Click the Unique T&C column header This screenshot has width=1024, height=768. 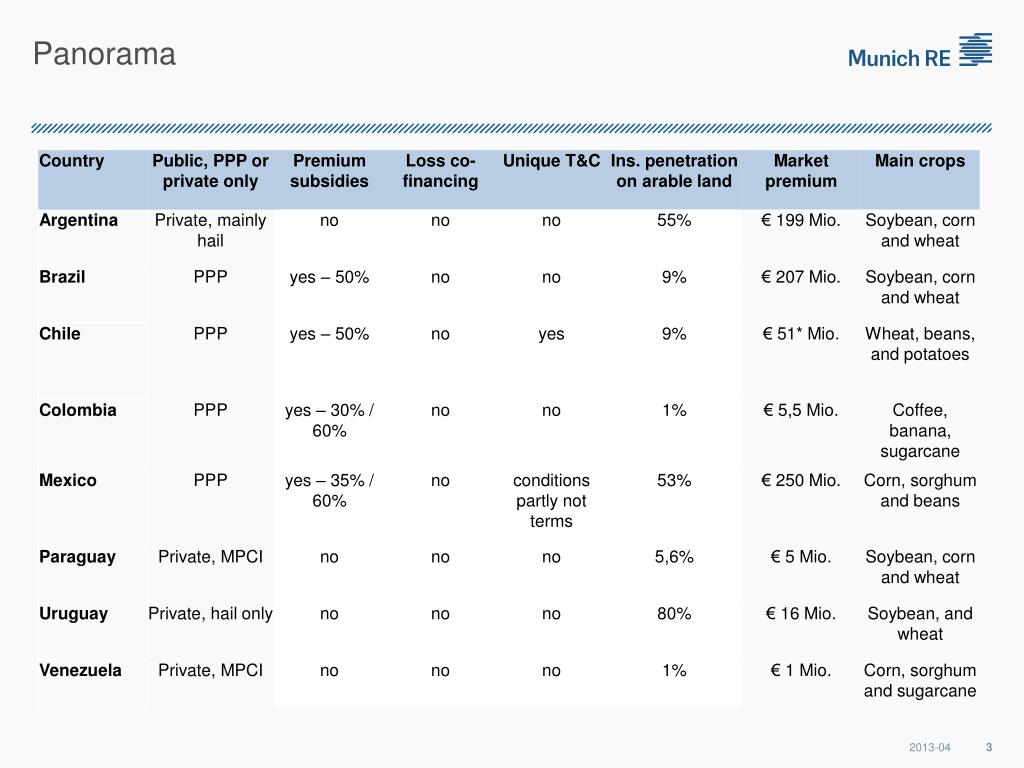[x=551, y=161]
